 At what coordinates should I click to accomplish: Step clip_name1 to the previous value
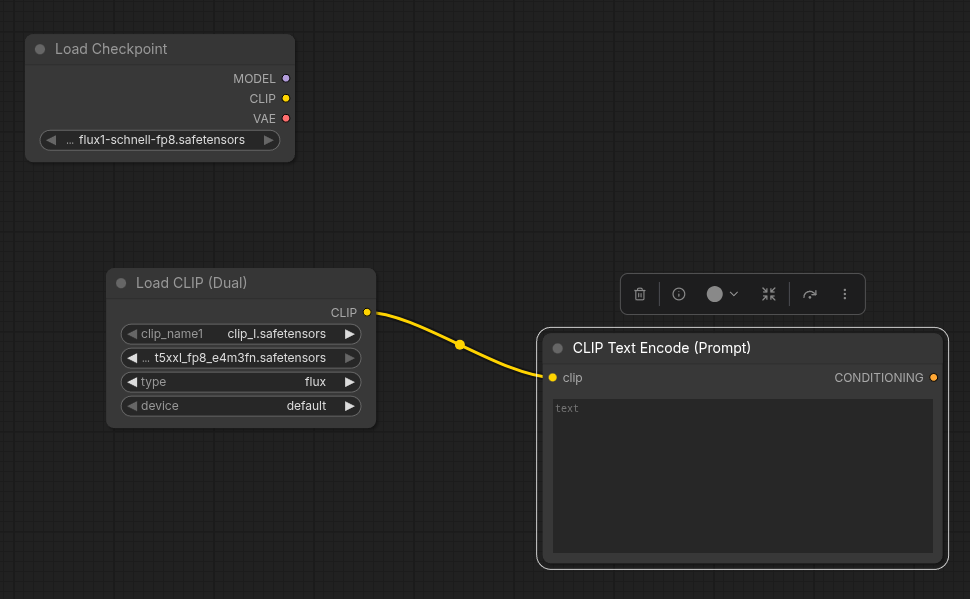click(x=132, y=334)
